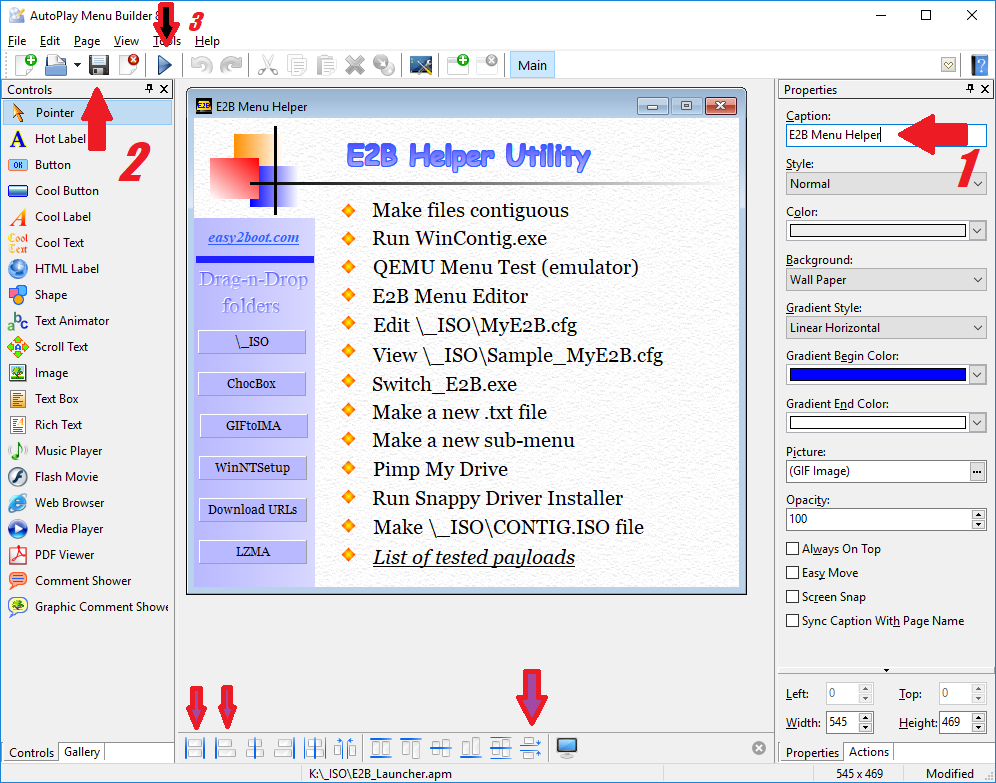This screenshot has width=996, height=783.
Task: Check Sync Caption With Page Name
Action: pos(792,620)
